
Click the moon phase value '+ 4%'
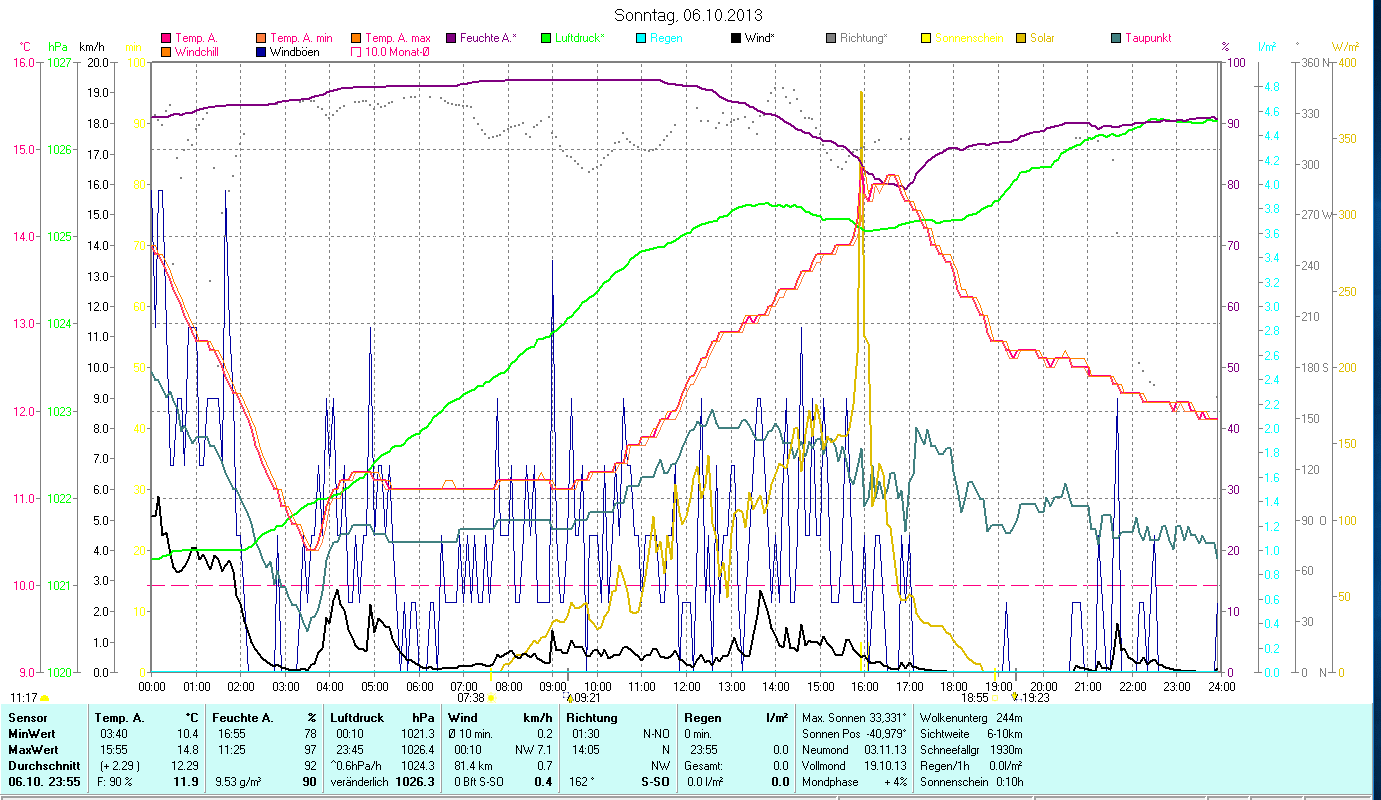894,782
